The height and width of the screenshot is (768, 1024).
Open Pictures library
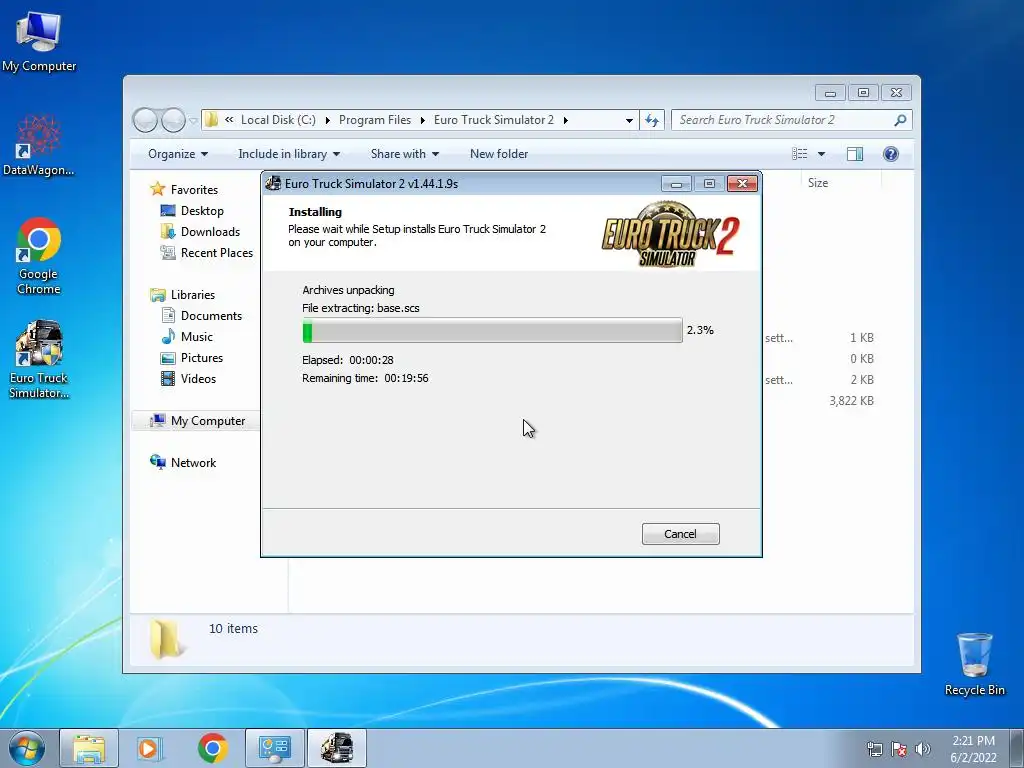click(202, 358)
